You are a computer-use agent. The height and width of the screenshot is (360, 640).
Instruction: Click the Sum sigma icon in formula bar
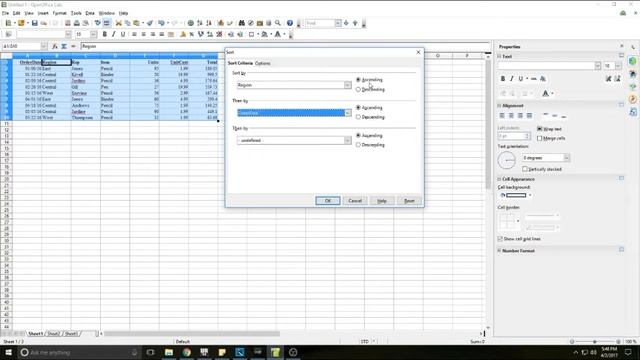[x=64, y=46]
